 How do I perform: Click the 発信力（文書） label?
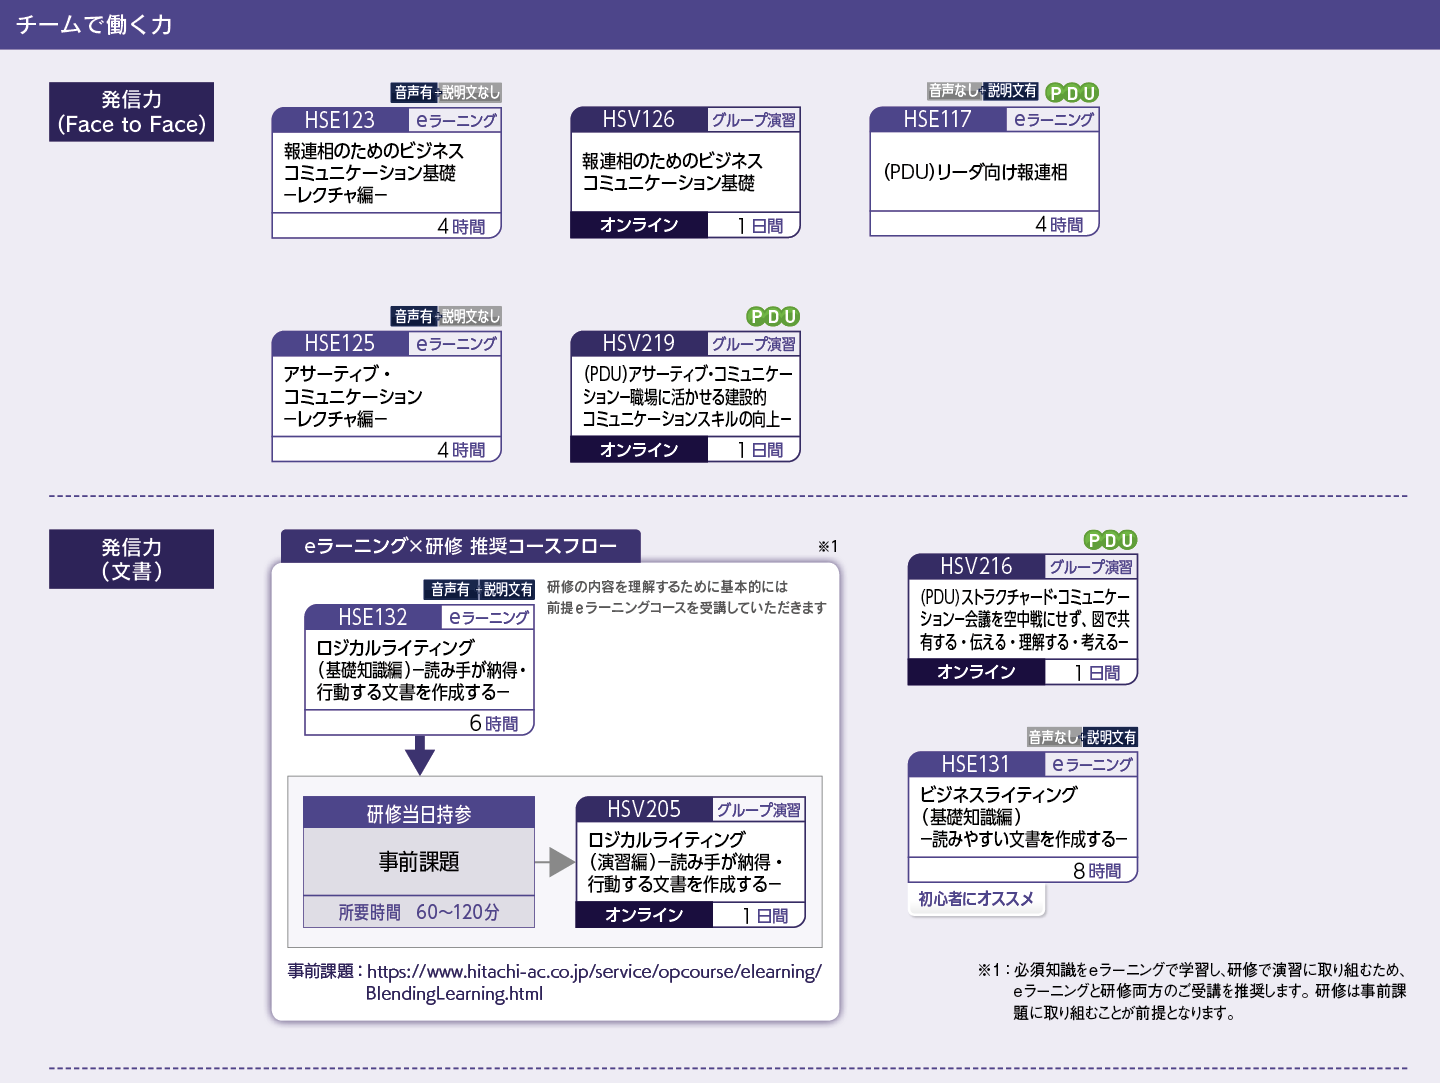click(x=132, y=559)
